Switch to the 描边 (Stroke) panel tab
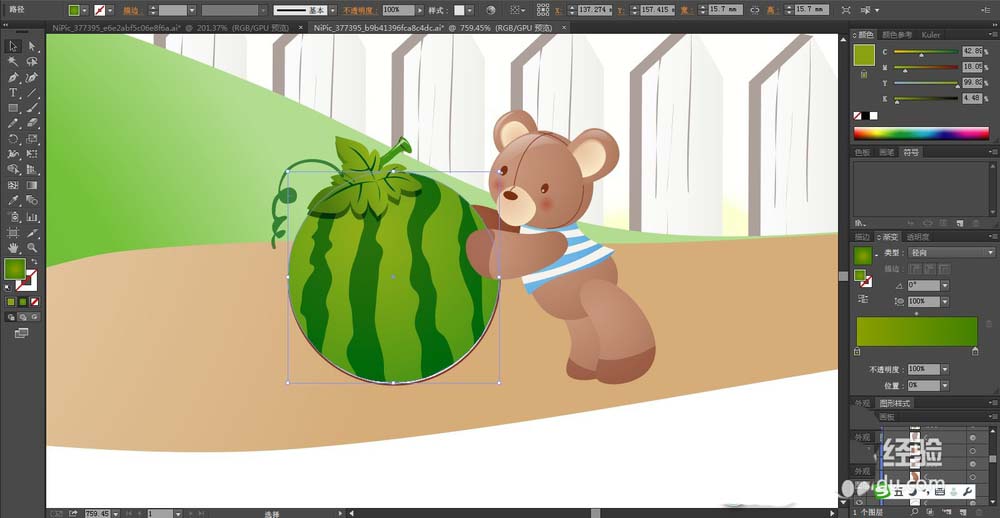 (862, 237)
